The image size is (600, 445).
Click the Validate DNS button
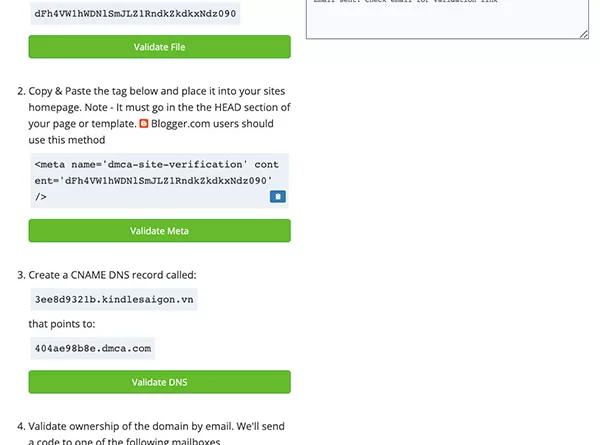click(160, 382)
